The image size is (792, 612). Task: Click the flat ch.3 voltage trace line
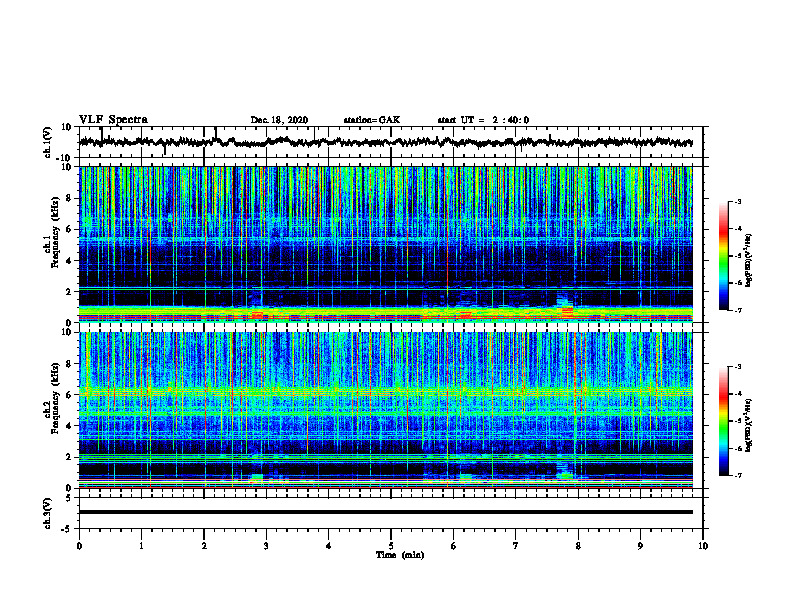tap(386, 512)
